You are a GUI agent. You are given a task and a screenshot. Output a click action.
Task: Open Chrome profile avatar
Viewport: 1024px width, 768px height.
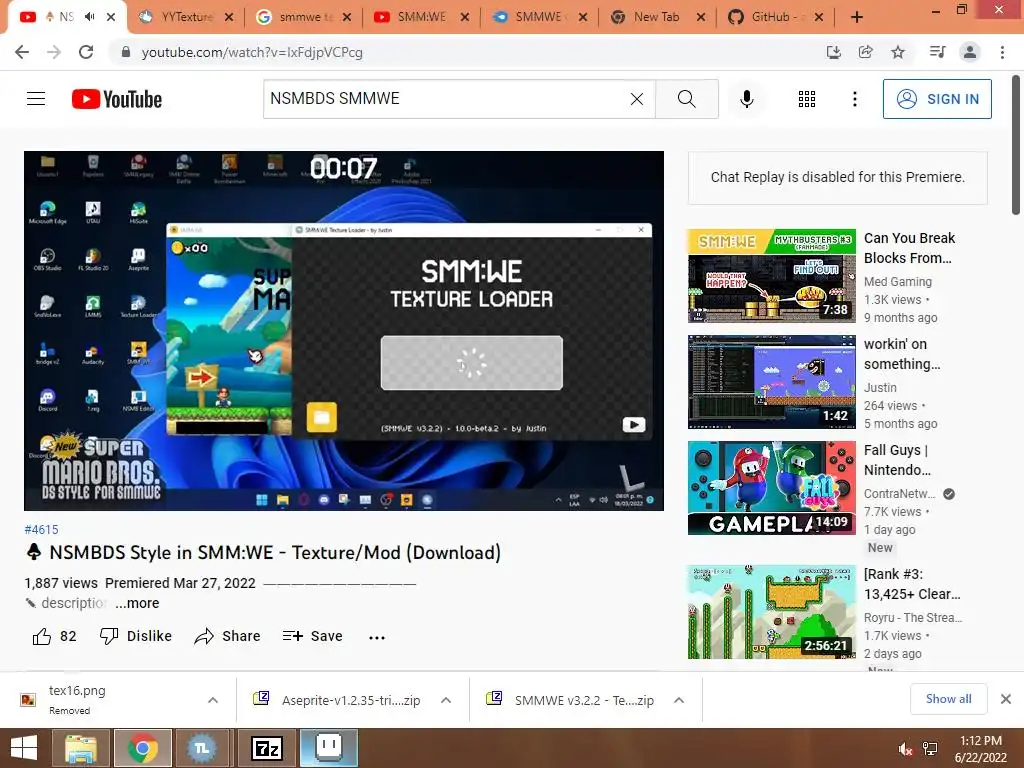[x=970, y=52]
